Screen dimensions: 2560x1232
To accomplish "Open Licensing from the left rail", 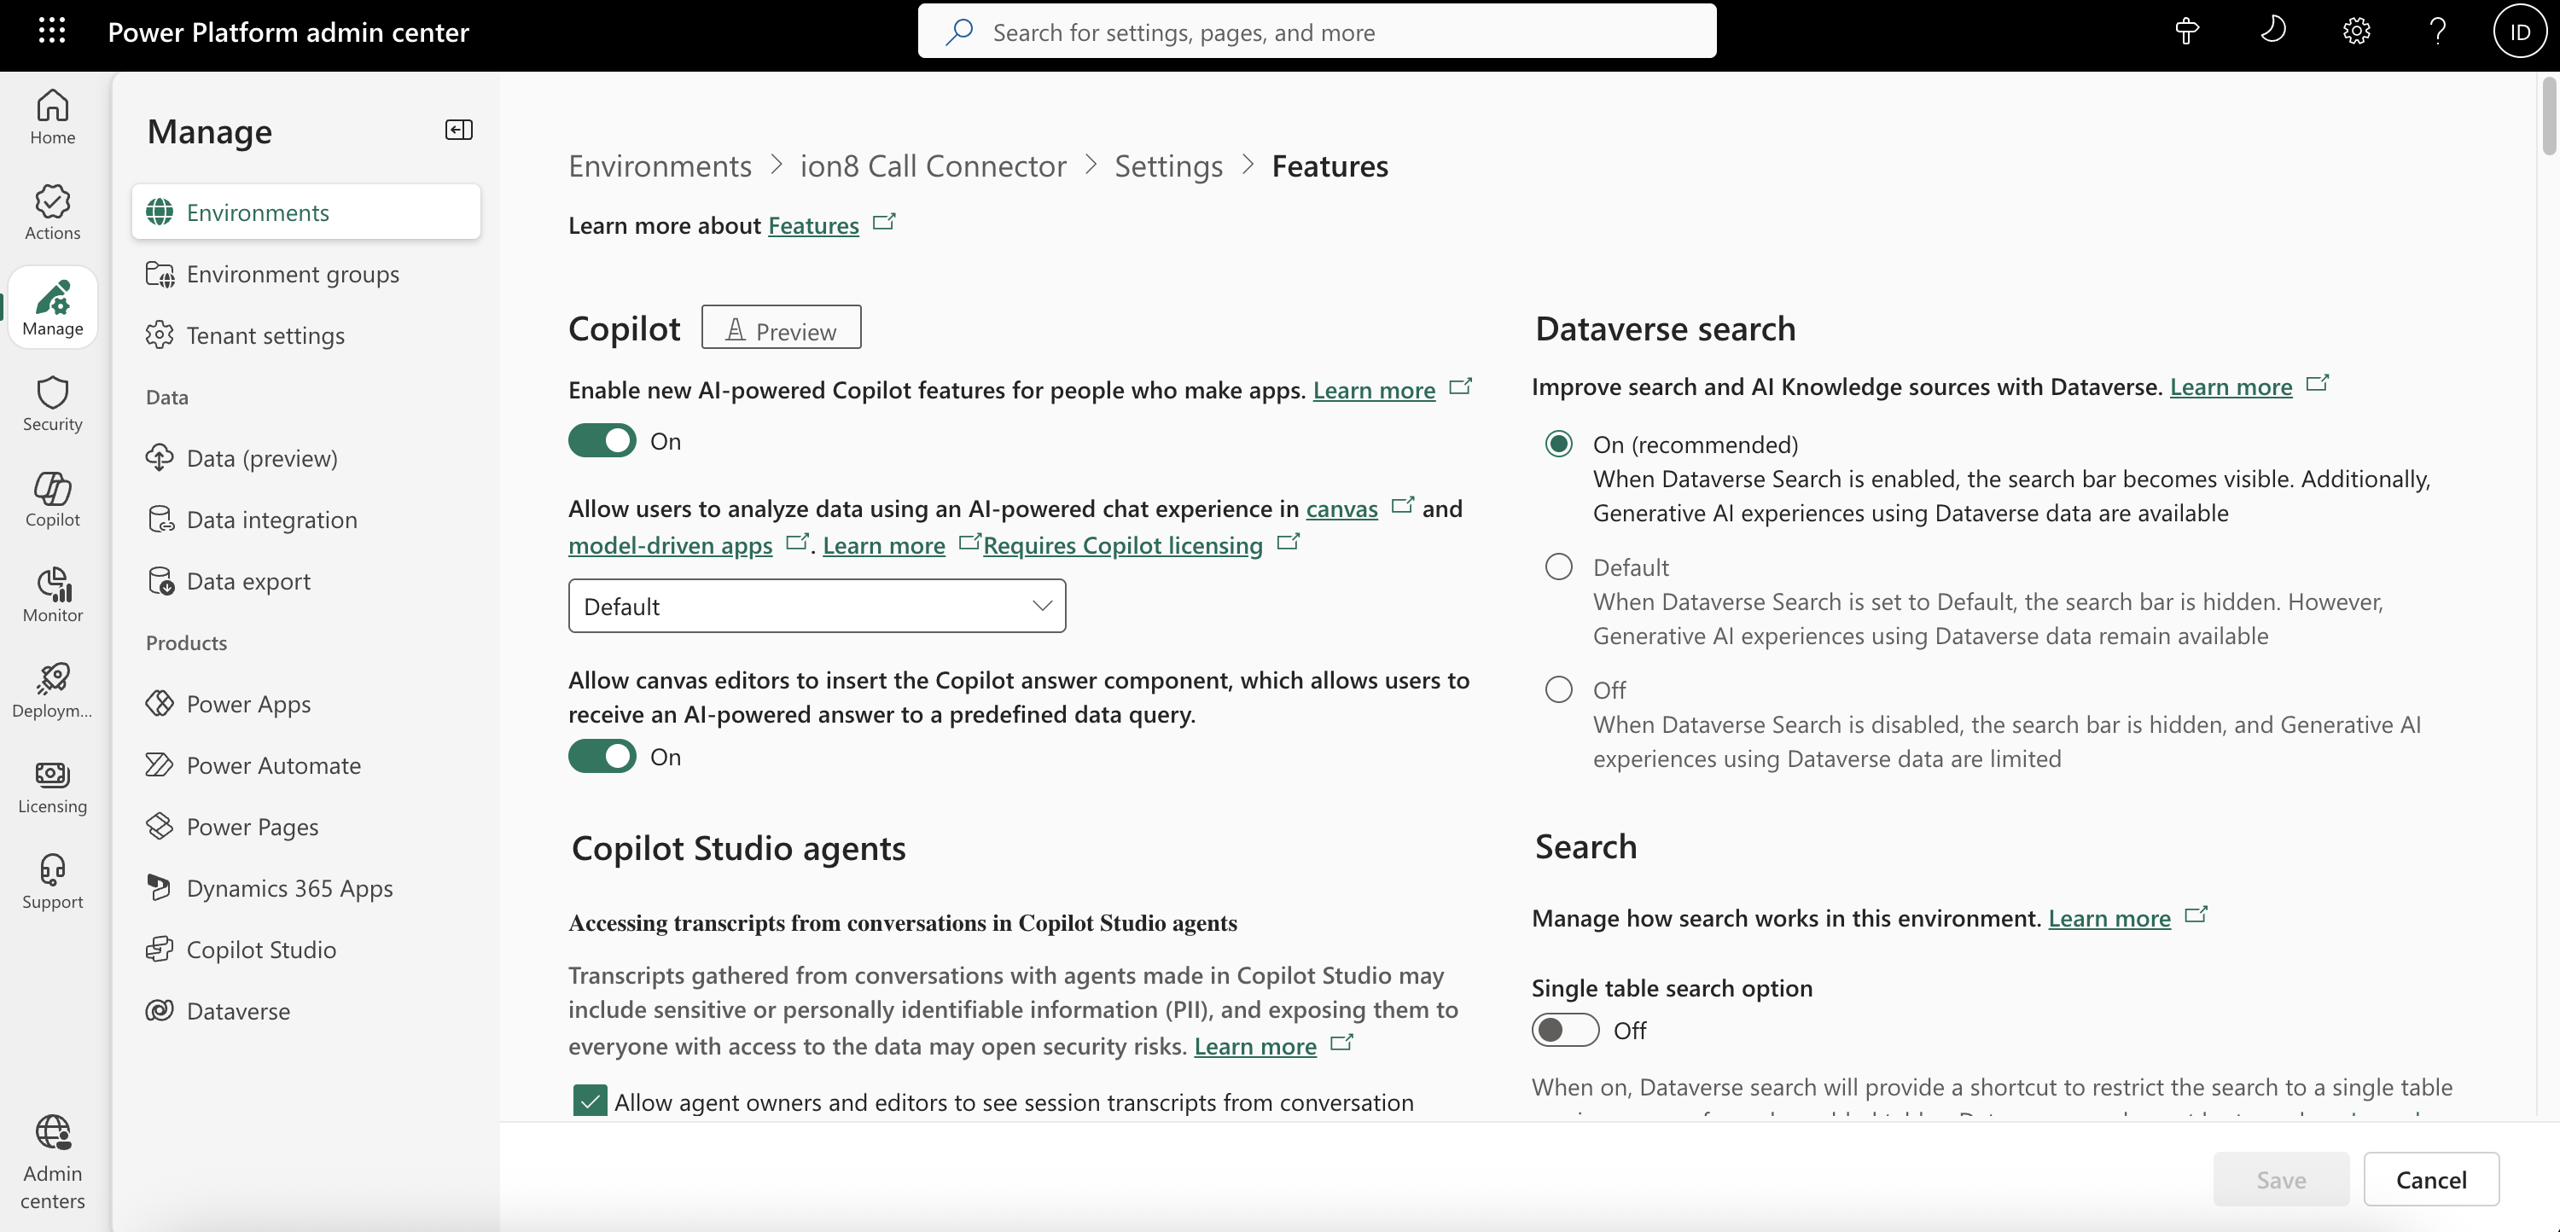I will 52,785.
